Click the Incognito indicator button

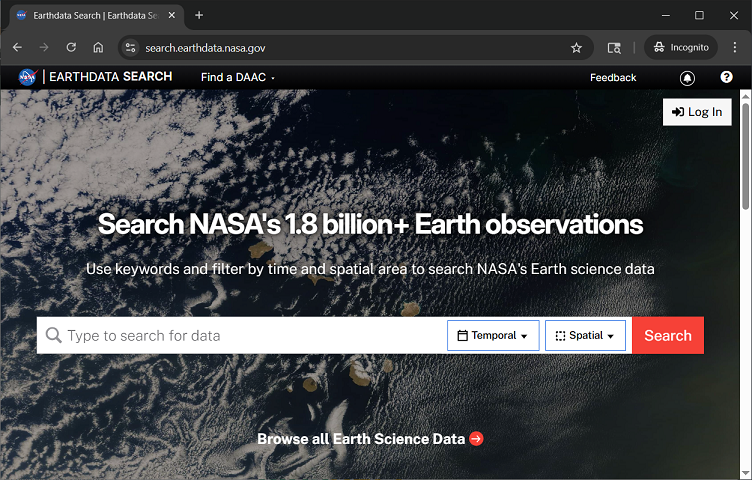[x=681, y=47]
